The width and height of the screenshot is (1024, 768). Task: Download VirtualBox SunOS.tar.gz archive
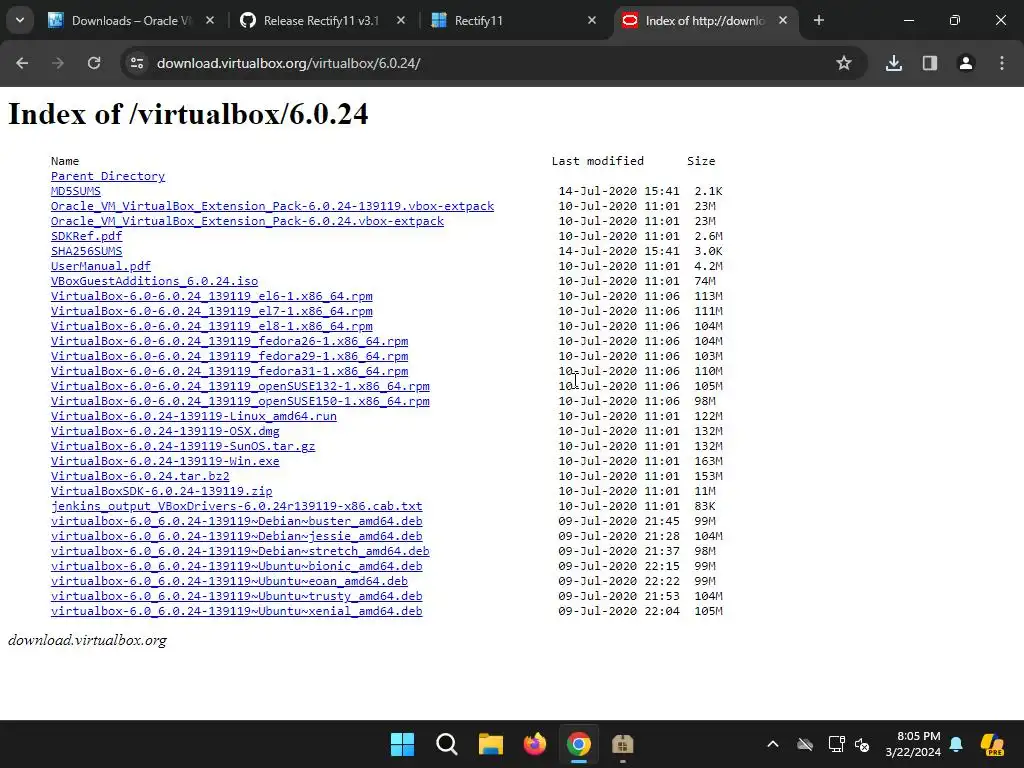pos(183,446)
